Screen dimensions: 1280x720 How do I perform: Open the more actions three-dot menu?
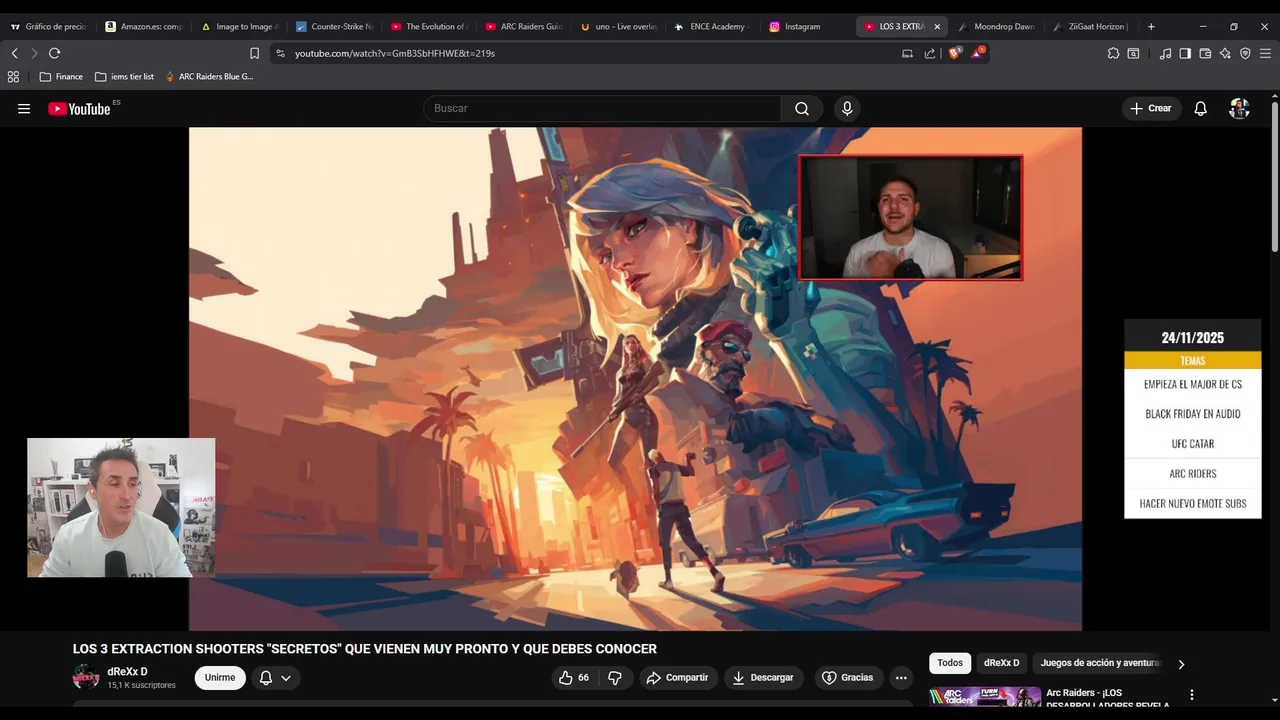click(x=901, y=678)
